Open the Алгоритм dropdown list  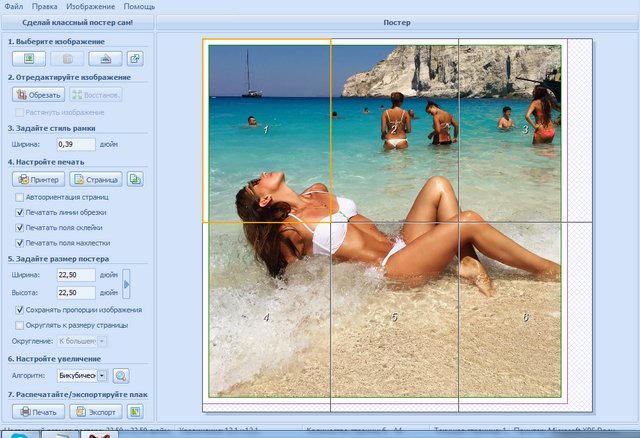point(102,376)
